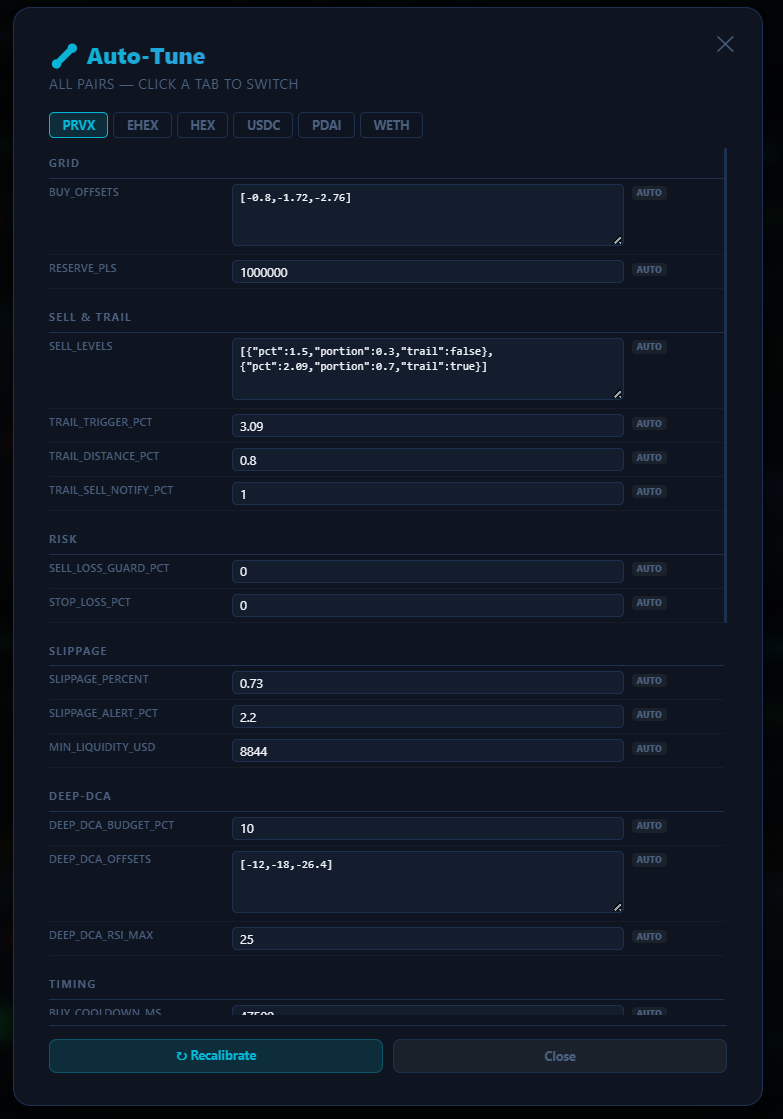Click the BUY_OFFSETS label
783x1119 pixels.
[x=84, y=192]
